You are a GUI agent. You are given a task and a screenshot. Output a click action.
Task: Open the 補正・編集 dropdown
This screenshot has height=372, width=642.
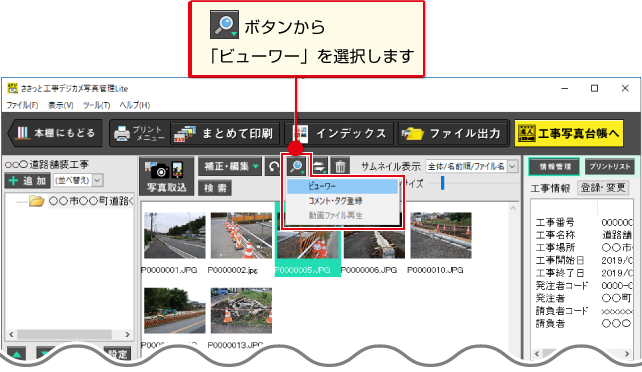click(x=230, y=166)
